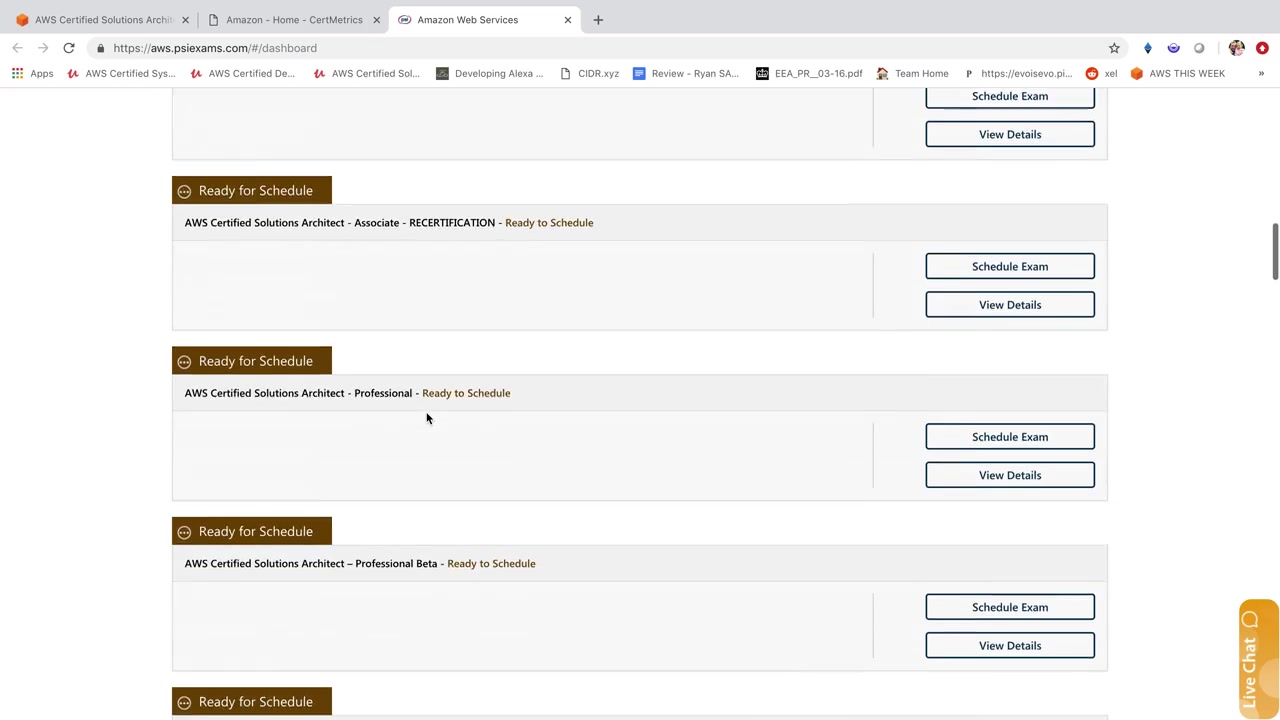Image resolution: width=1280 pixels, height=720 pixels.
Task: Click the grey circle extension icon
Action: [1199, 48]
